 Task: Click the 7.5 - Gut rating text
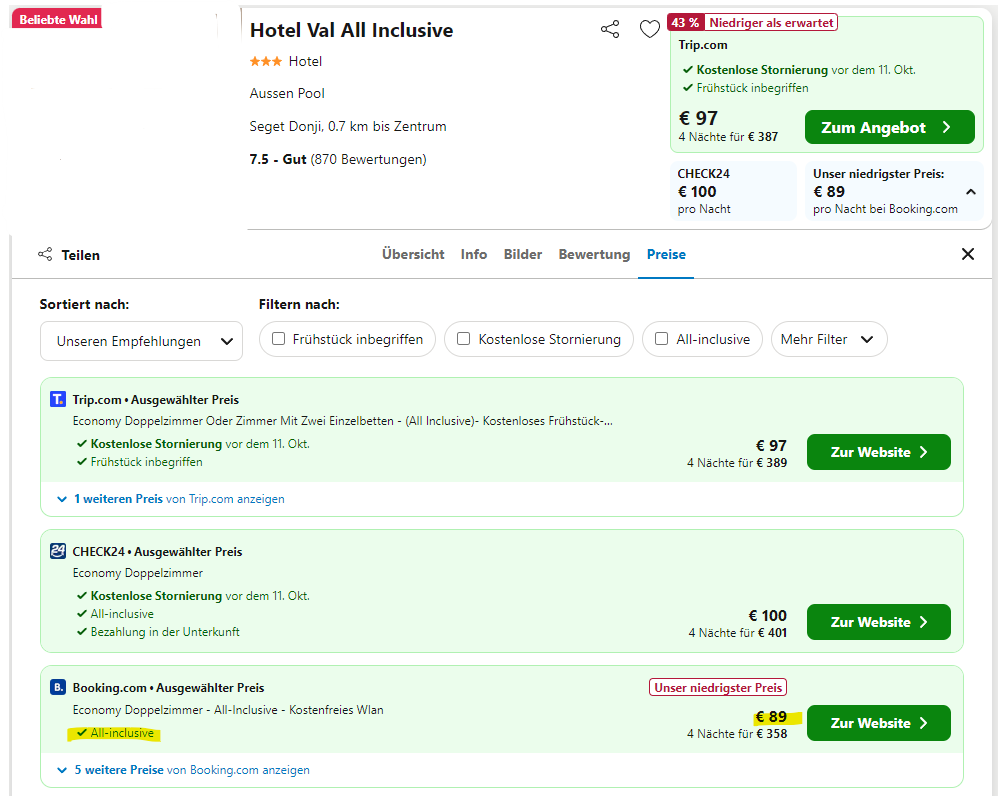(278, 159)
